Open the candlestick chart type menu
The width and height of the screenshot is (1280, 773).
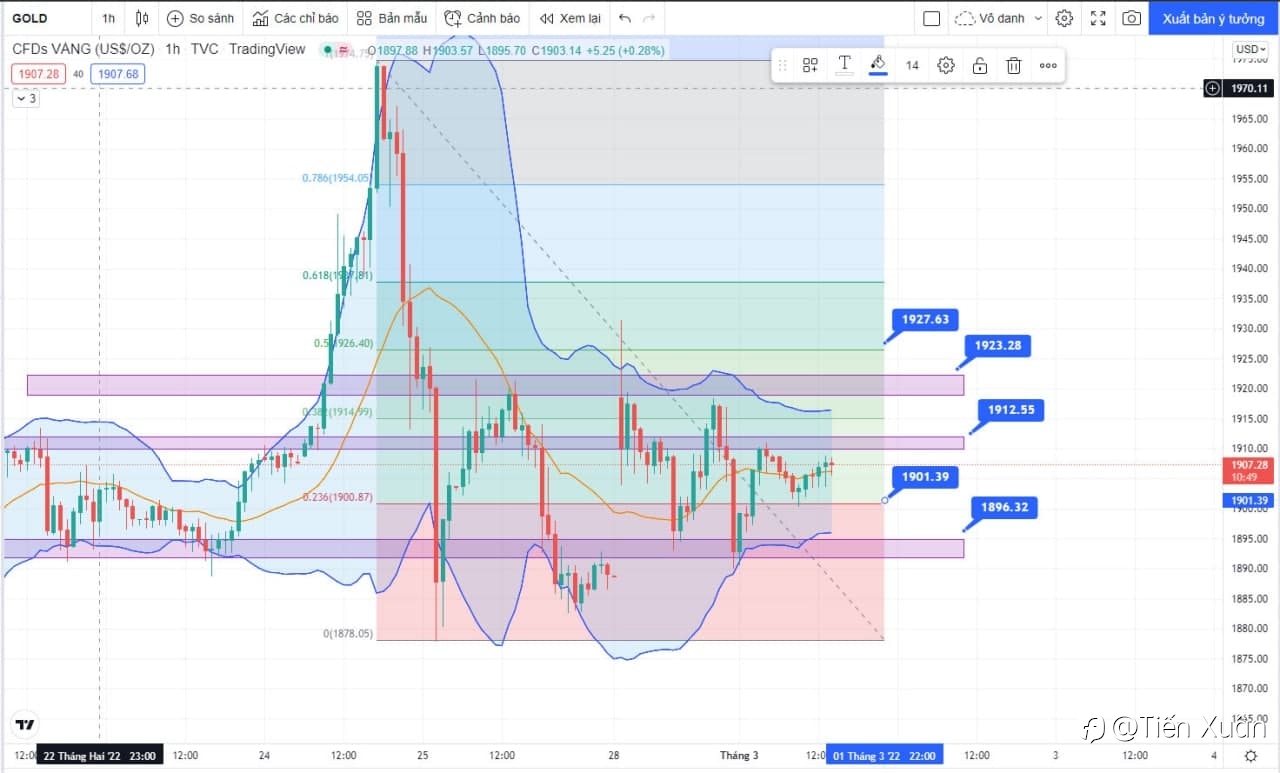142,18
